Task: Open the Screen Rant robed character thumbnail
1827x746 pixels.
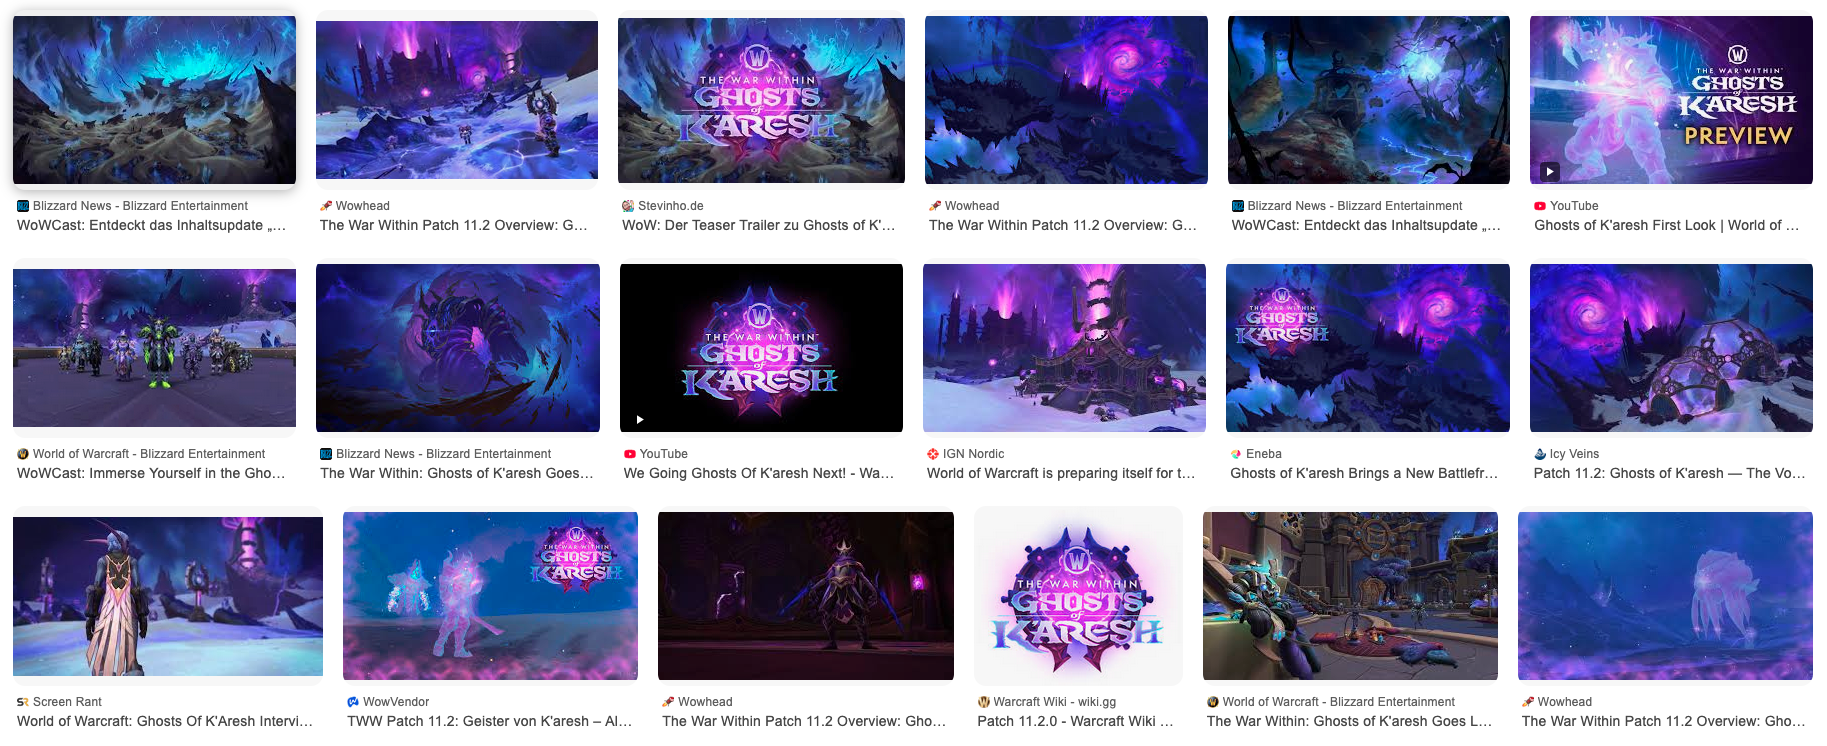Action: tap(168, 596)
